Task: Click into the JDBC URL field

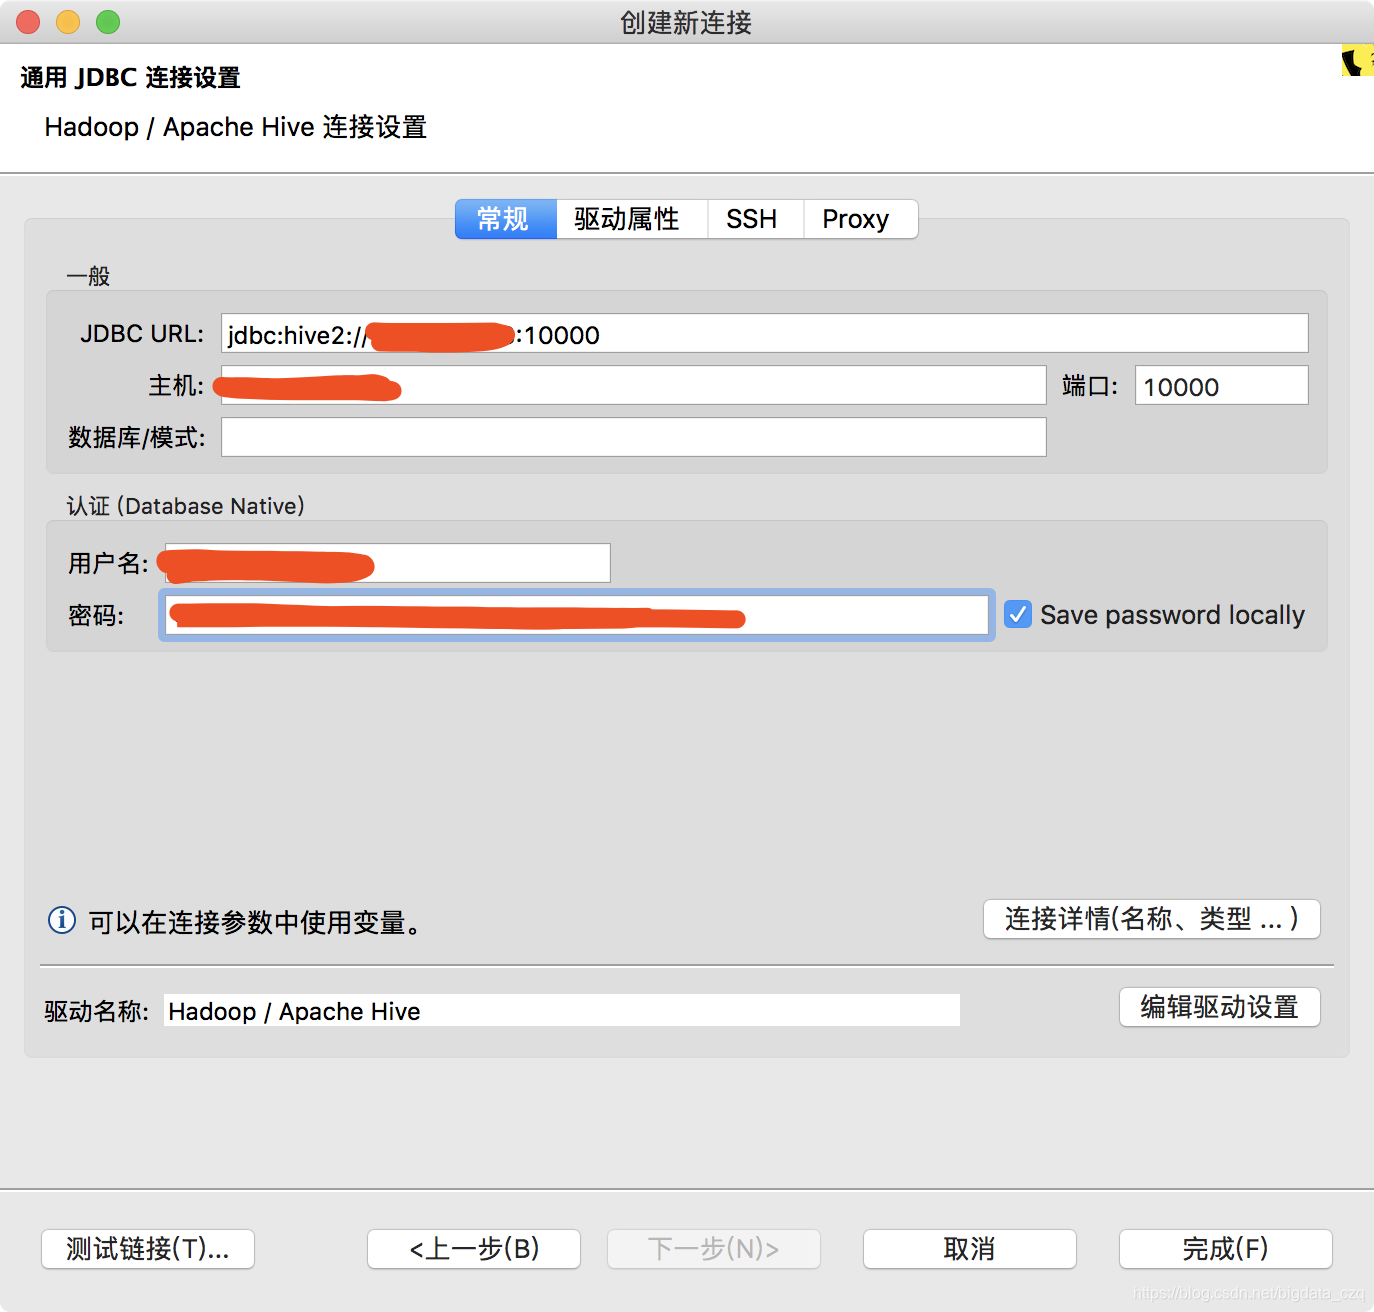Action: [764, 333]
